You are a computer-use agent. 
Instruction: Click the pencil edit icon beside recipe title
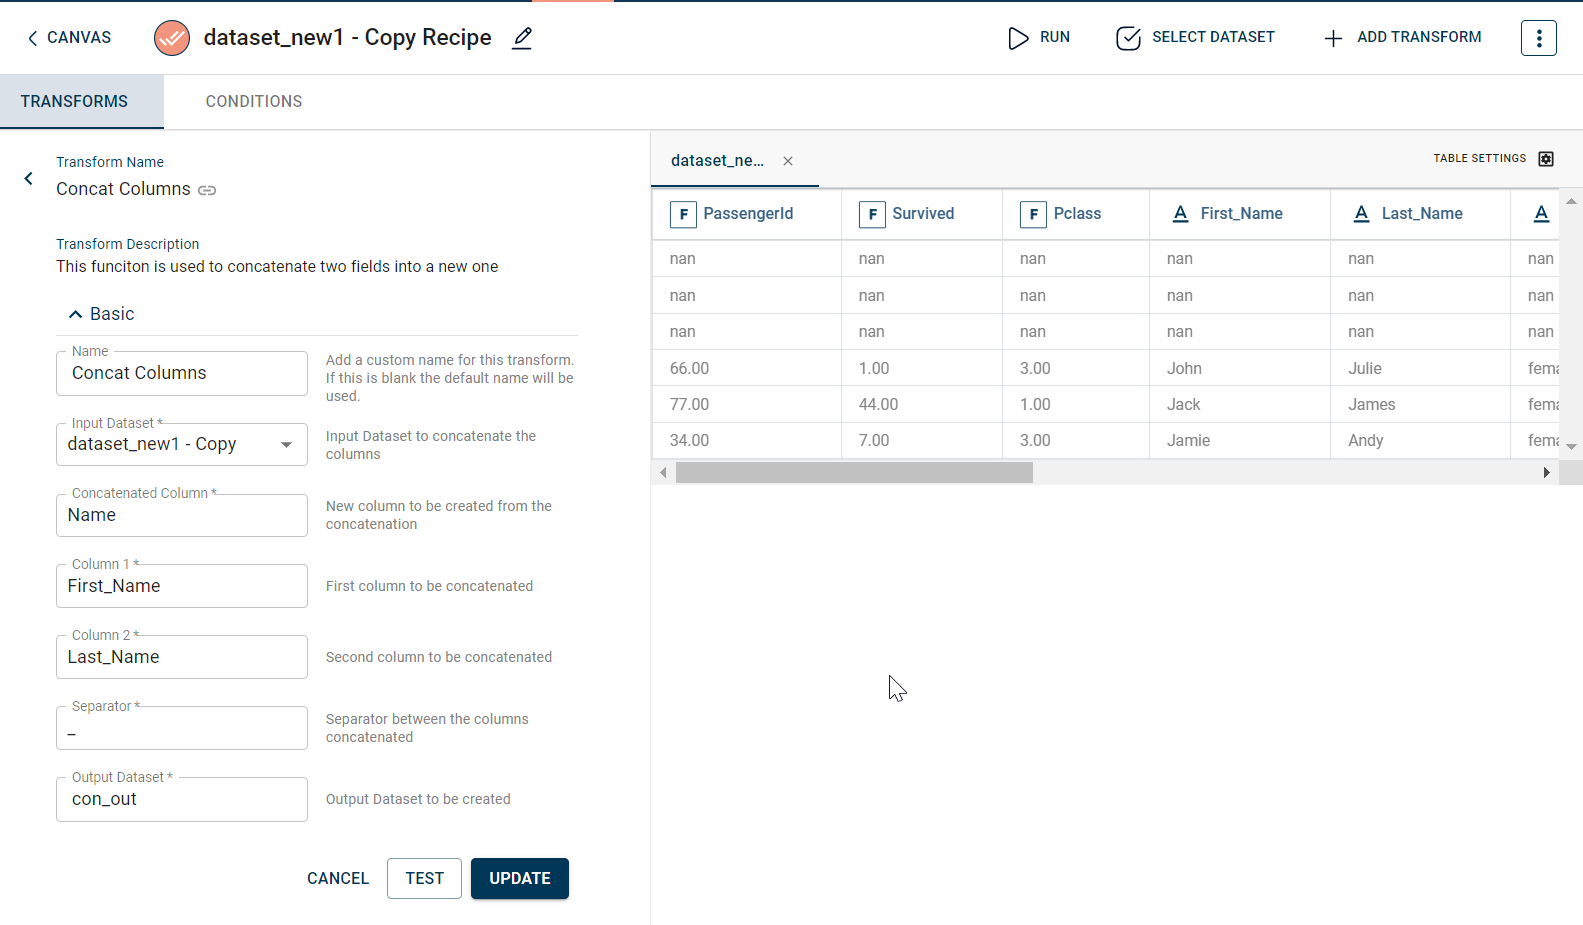[522, 38]
